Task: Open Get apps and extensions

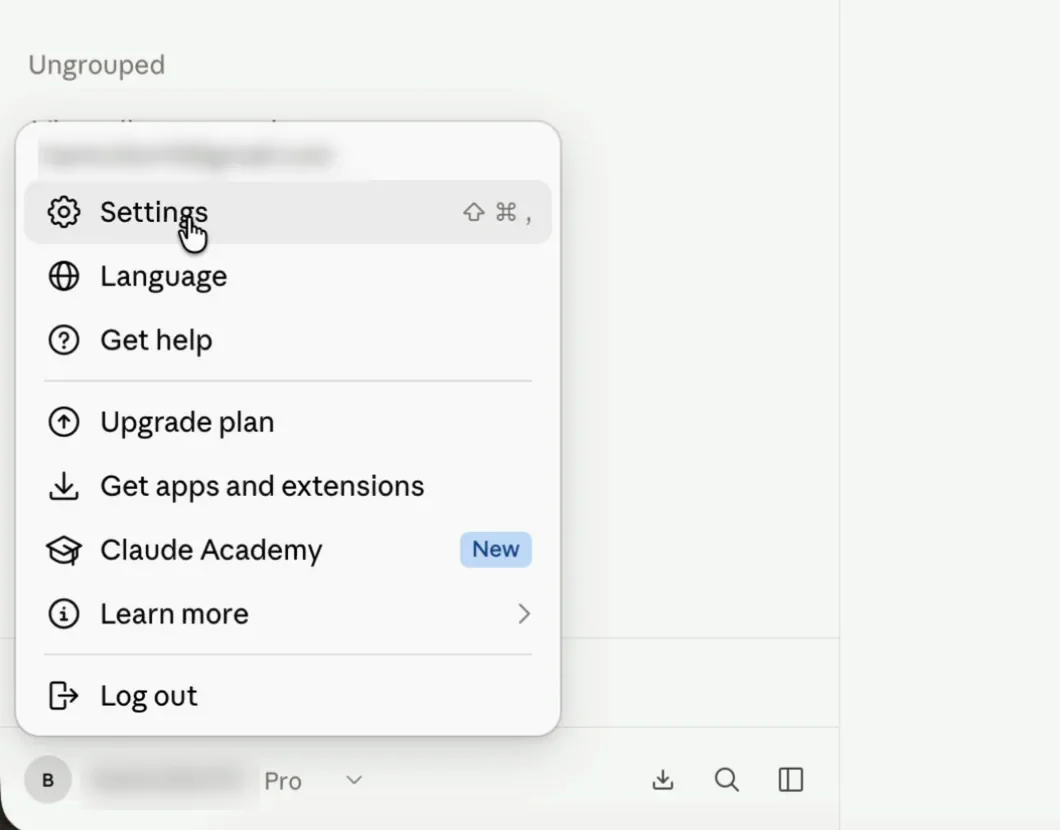Action: click(288, 486)
